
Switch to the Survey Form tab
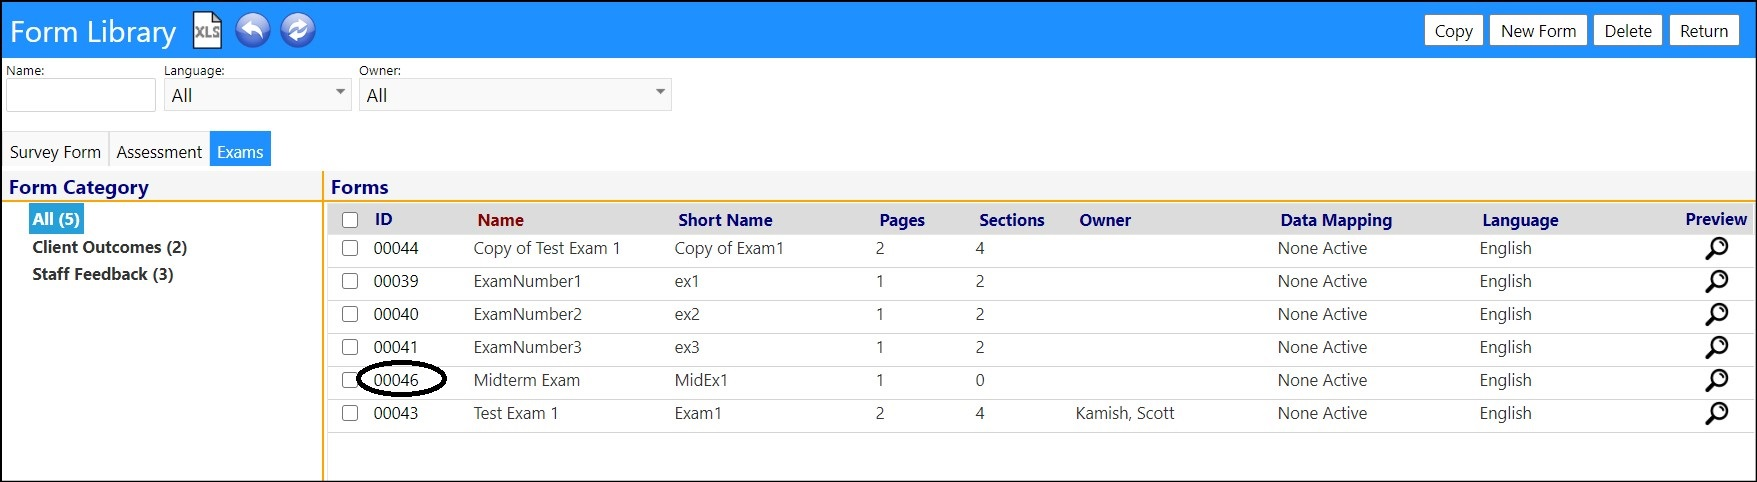click(55, 152)
